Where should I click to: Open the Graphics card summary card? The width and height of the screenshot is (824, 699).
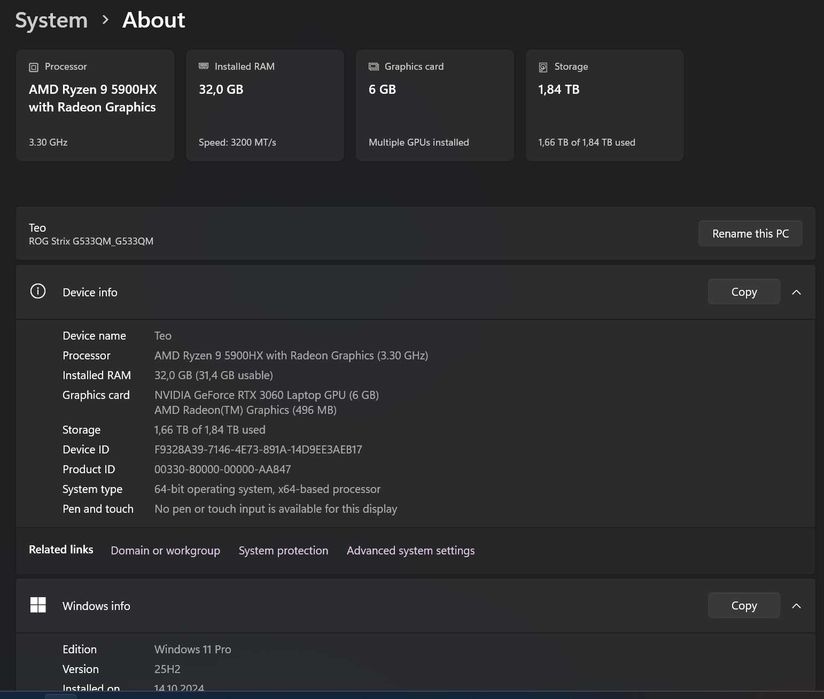pos(435,105)
